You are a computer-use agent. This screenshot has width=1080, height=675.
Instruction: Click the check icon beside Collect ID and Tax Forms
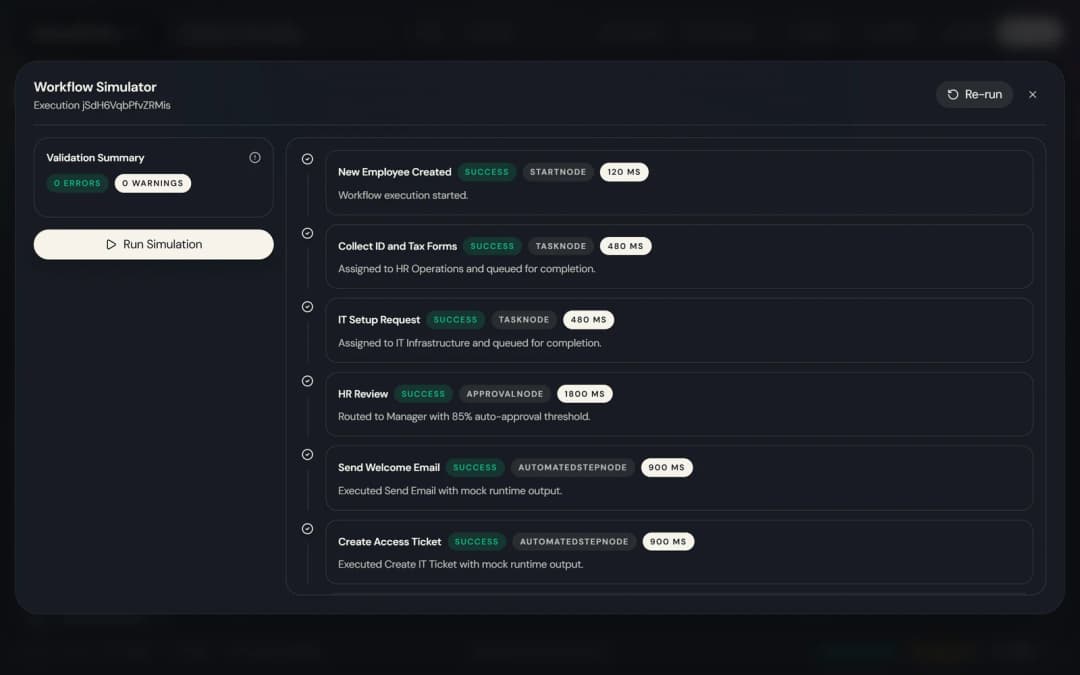pyautogui.click(x=308, y=233)
